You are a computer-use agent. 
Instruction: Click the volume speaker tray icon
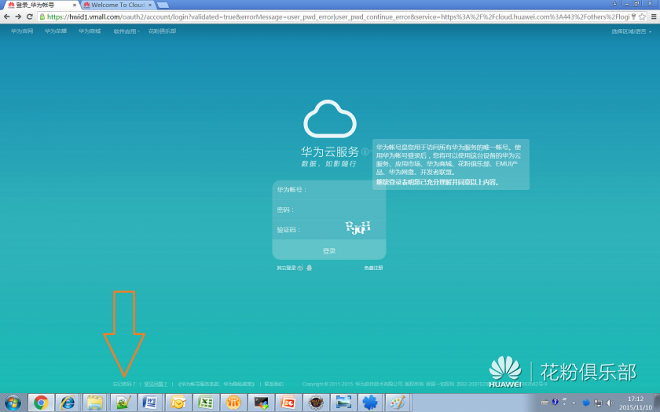[610, 403]
